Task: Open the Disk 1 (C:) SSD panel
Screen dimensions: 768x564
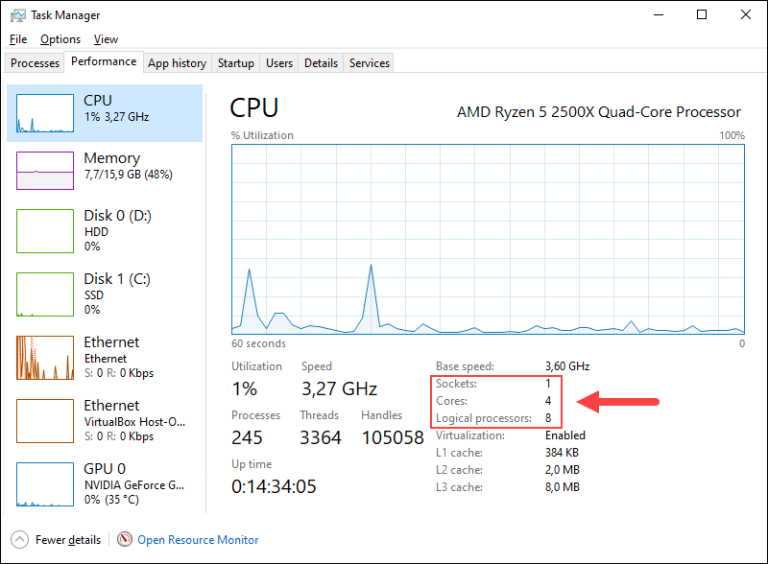Action: pyautogui.click(x=108, y=293)
